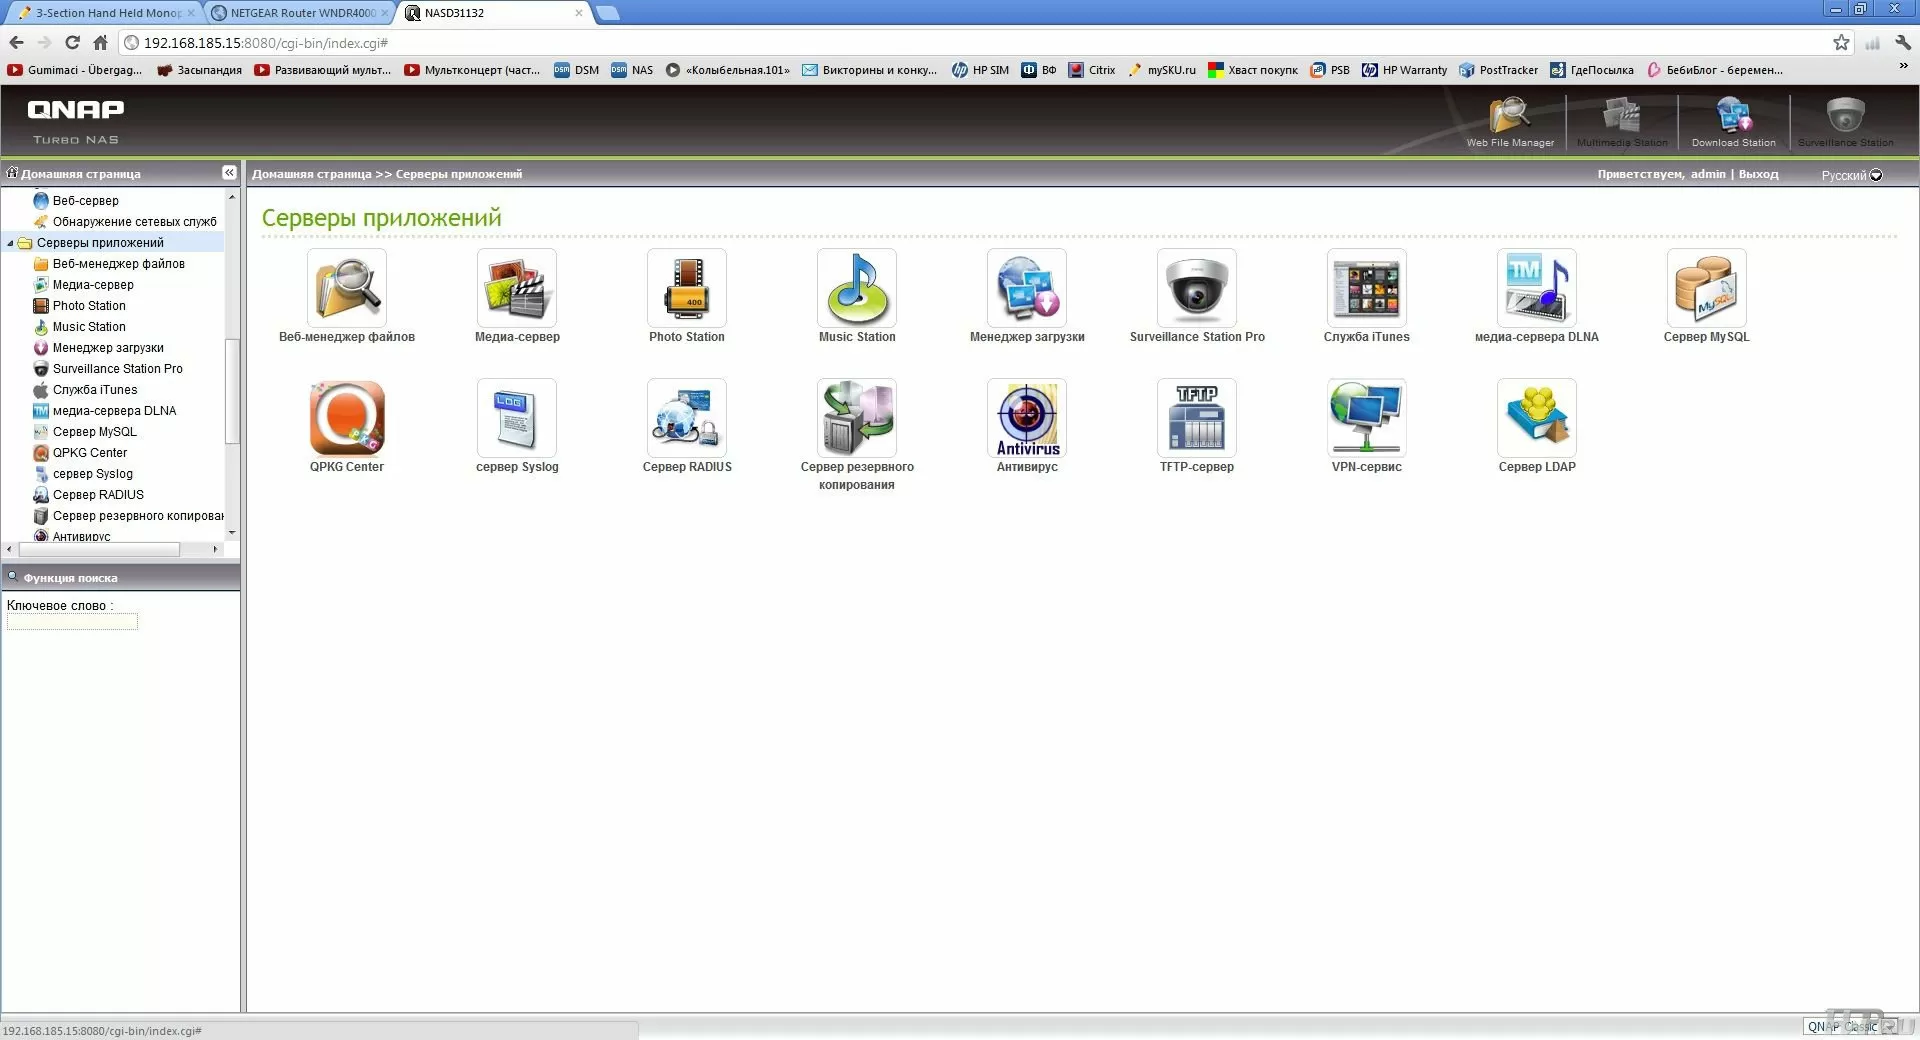This screenshot has height=1040, width=1920.
Task: Click the Выход logout link
Action: click(1758, 174)
